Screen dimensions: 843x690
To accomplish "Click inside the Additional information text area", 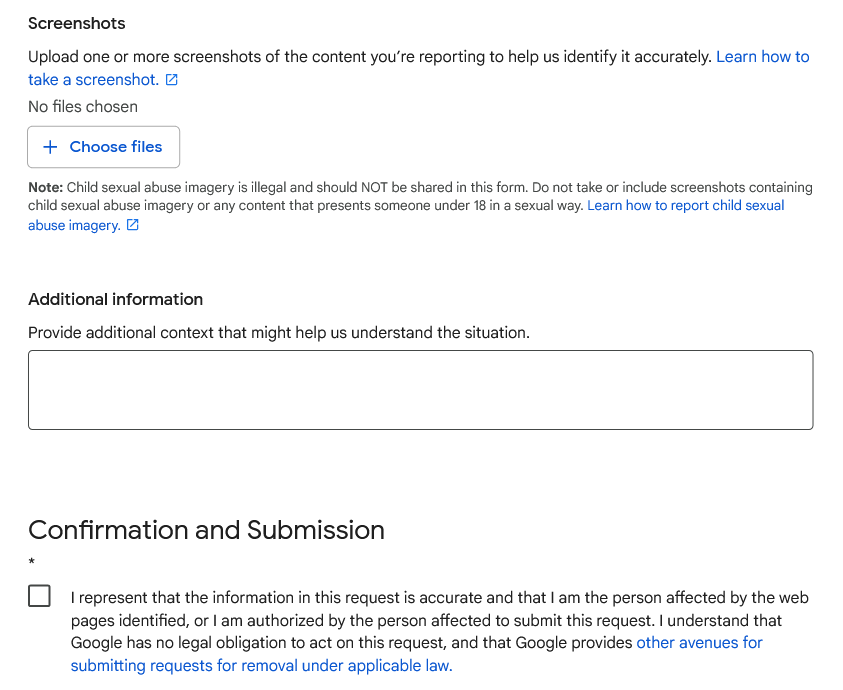I will (420, 390).
